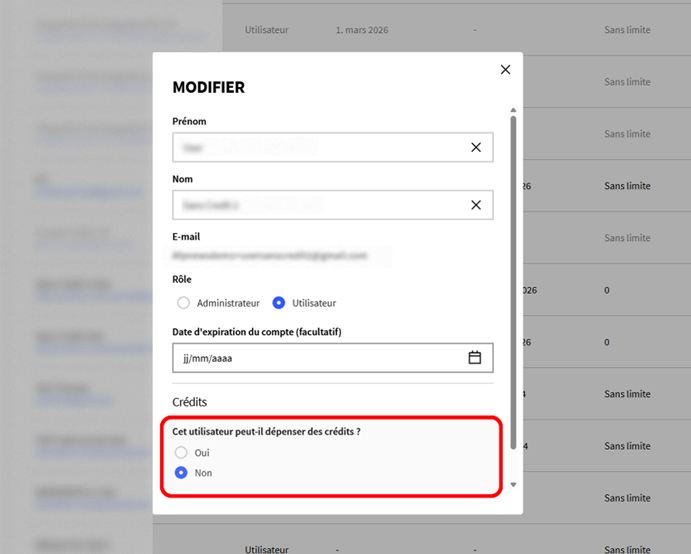This screenshot has width=691, height=554.
Task: Click 'Sans limite' in the top table row
Action: coord(627,30)
